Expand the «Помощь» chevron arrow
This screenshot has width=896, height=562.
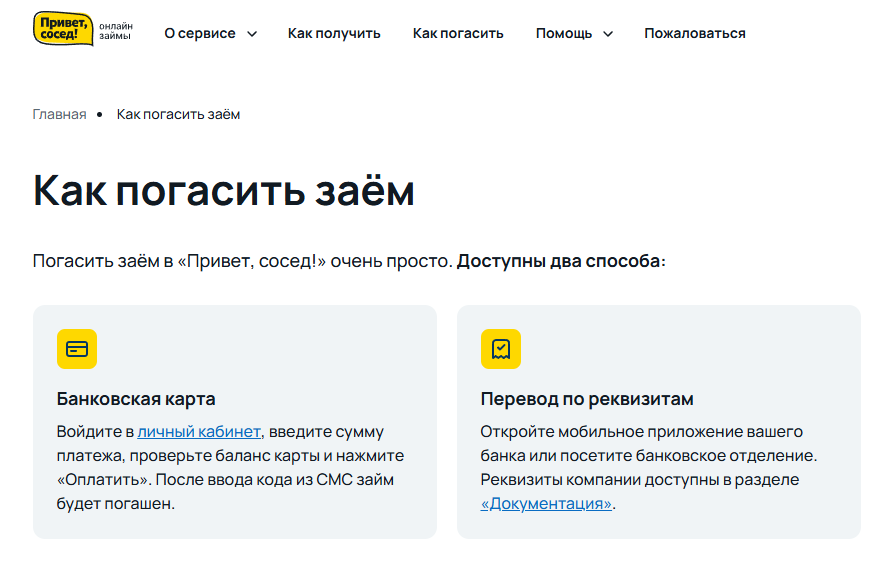pyautogui.click(x=608, y=34)
